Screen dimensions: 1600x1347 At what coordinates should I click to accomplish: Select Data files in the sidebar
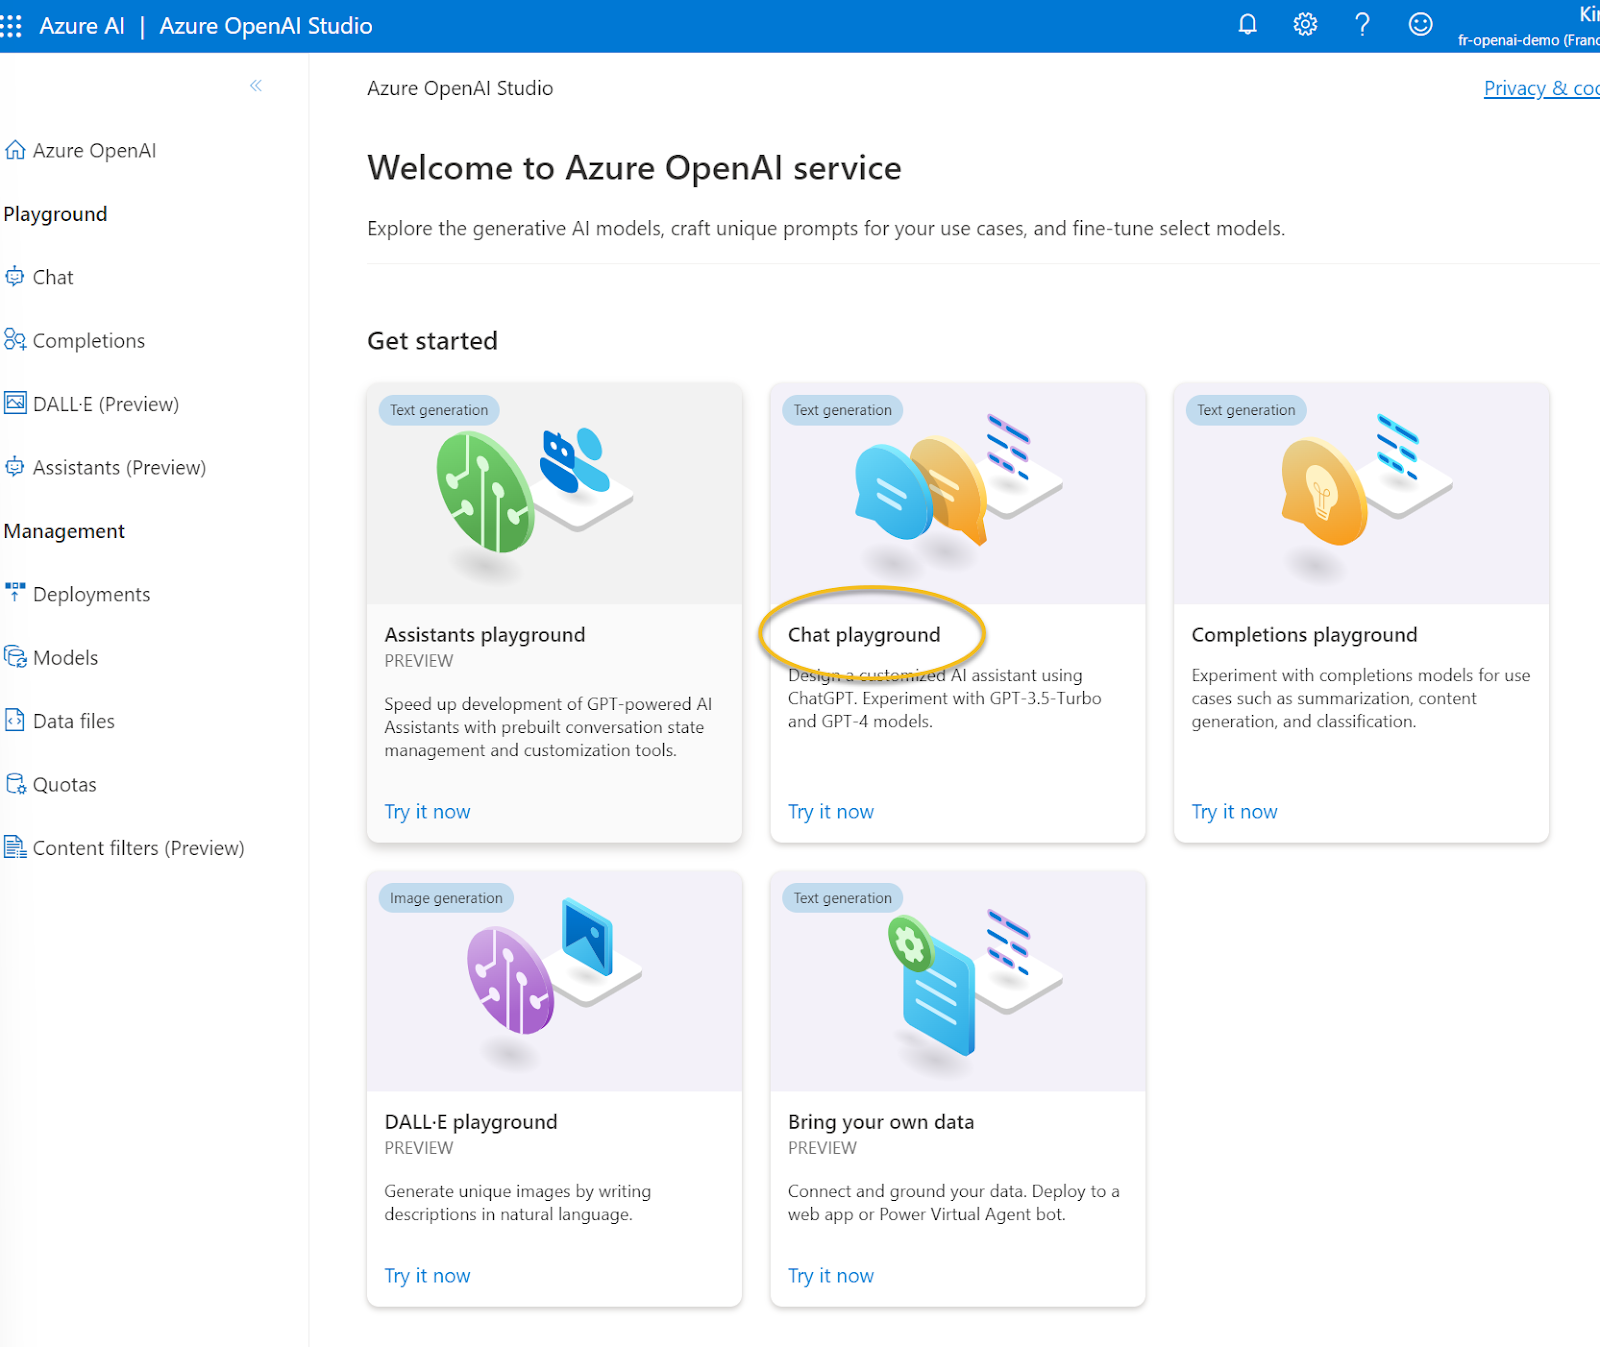pyautogui.click(x=74, y=721)
